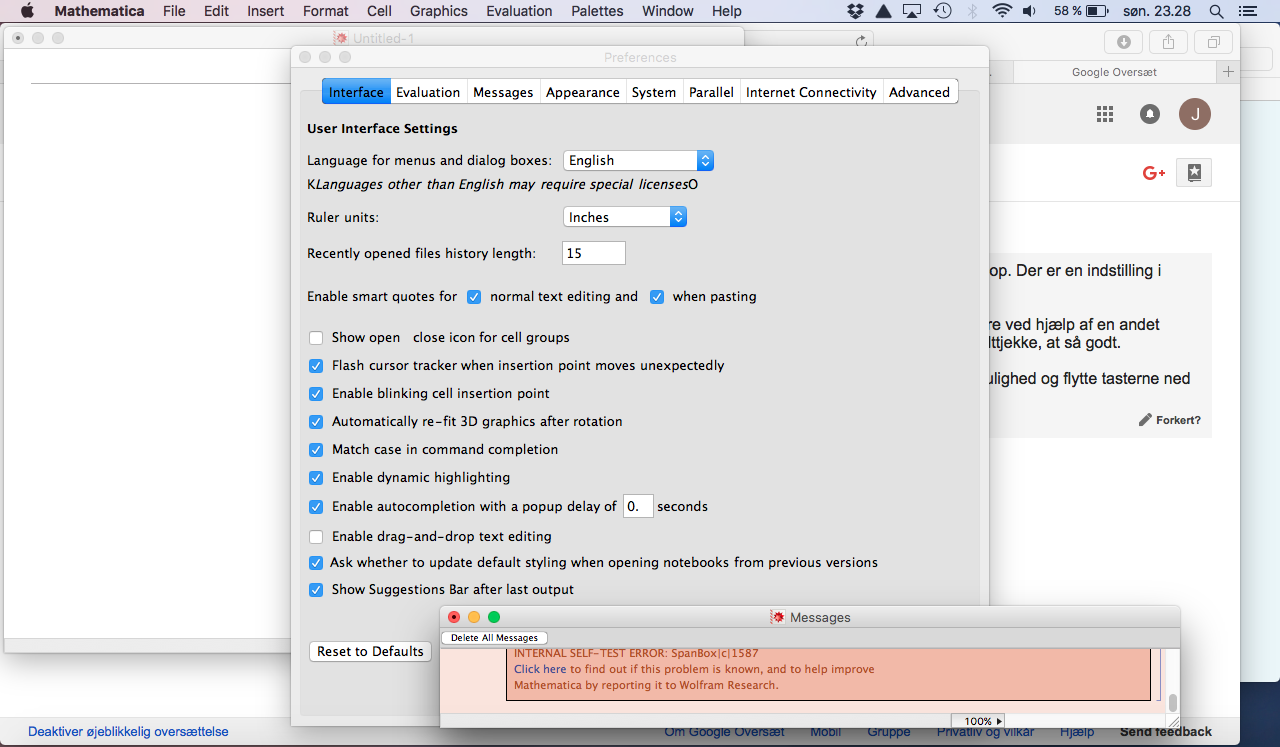Screen dimensions: 1280x747
Task: Click the volume speaker icon
Action: tap(1031, 11)
